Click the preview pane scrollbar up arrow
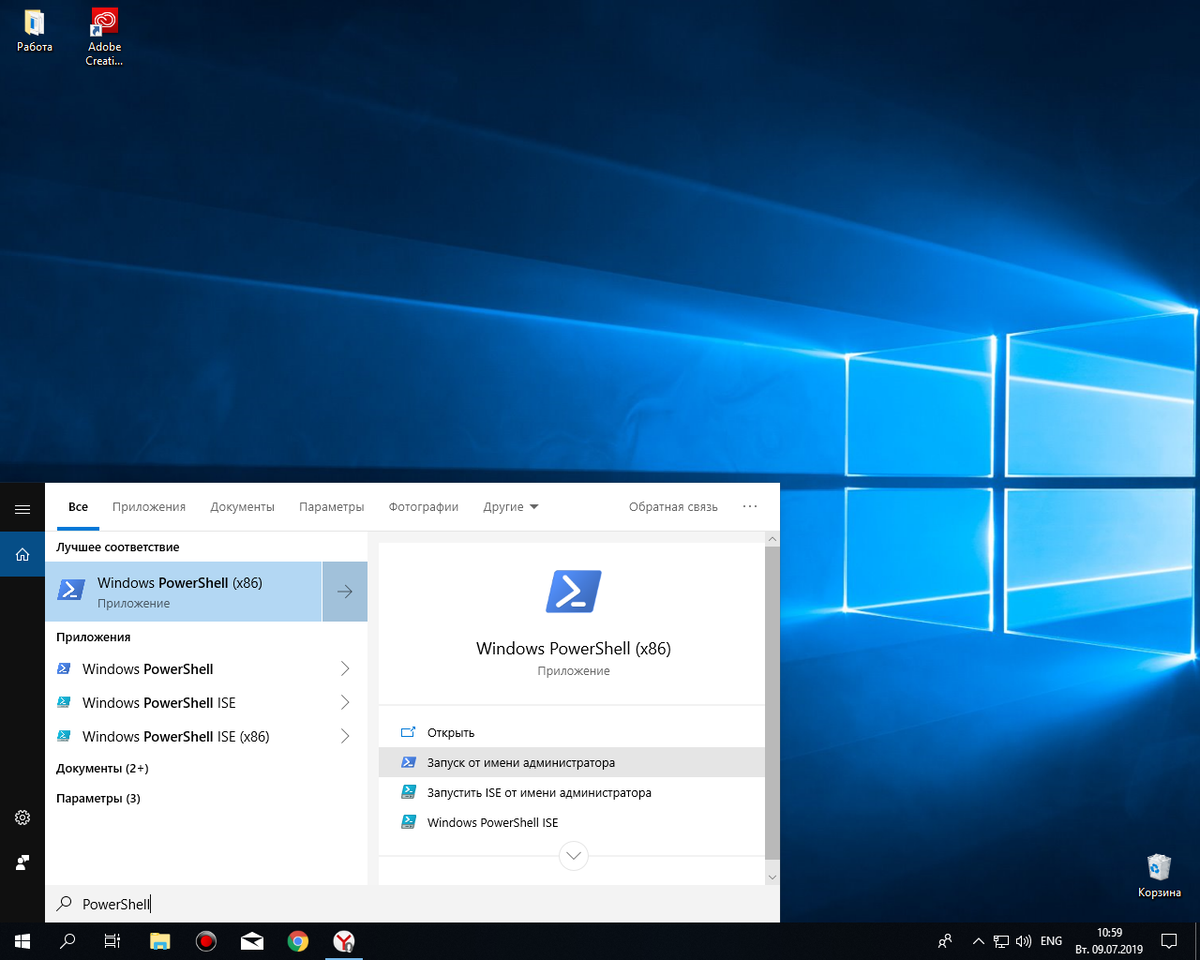 point(772,539)
